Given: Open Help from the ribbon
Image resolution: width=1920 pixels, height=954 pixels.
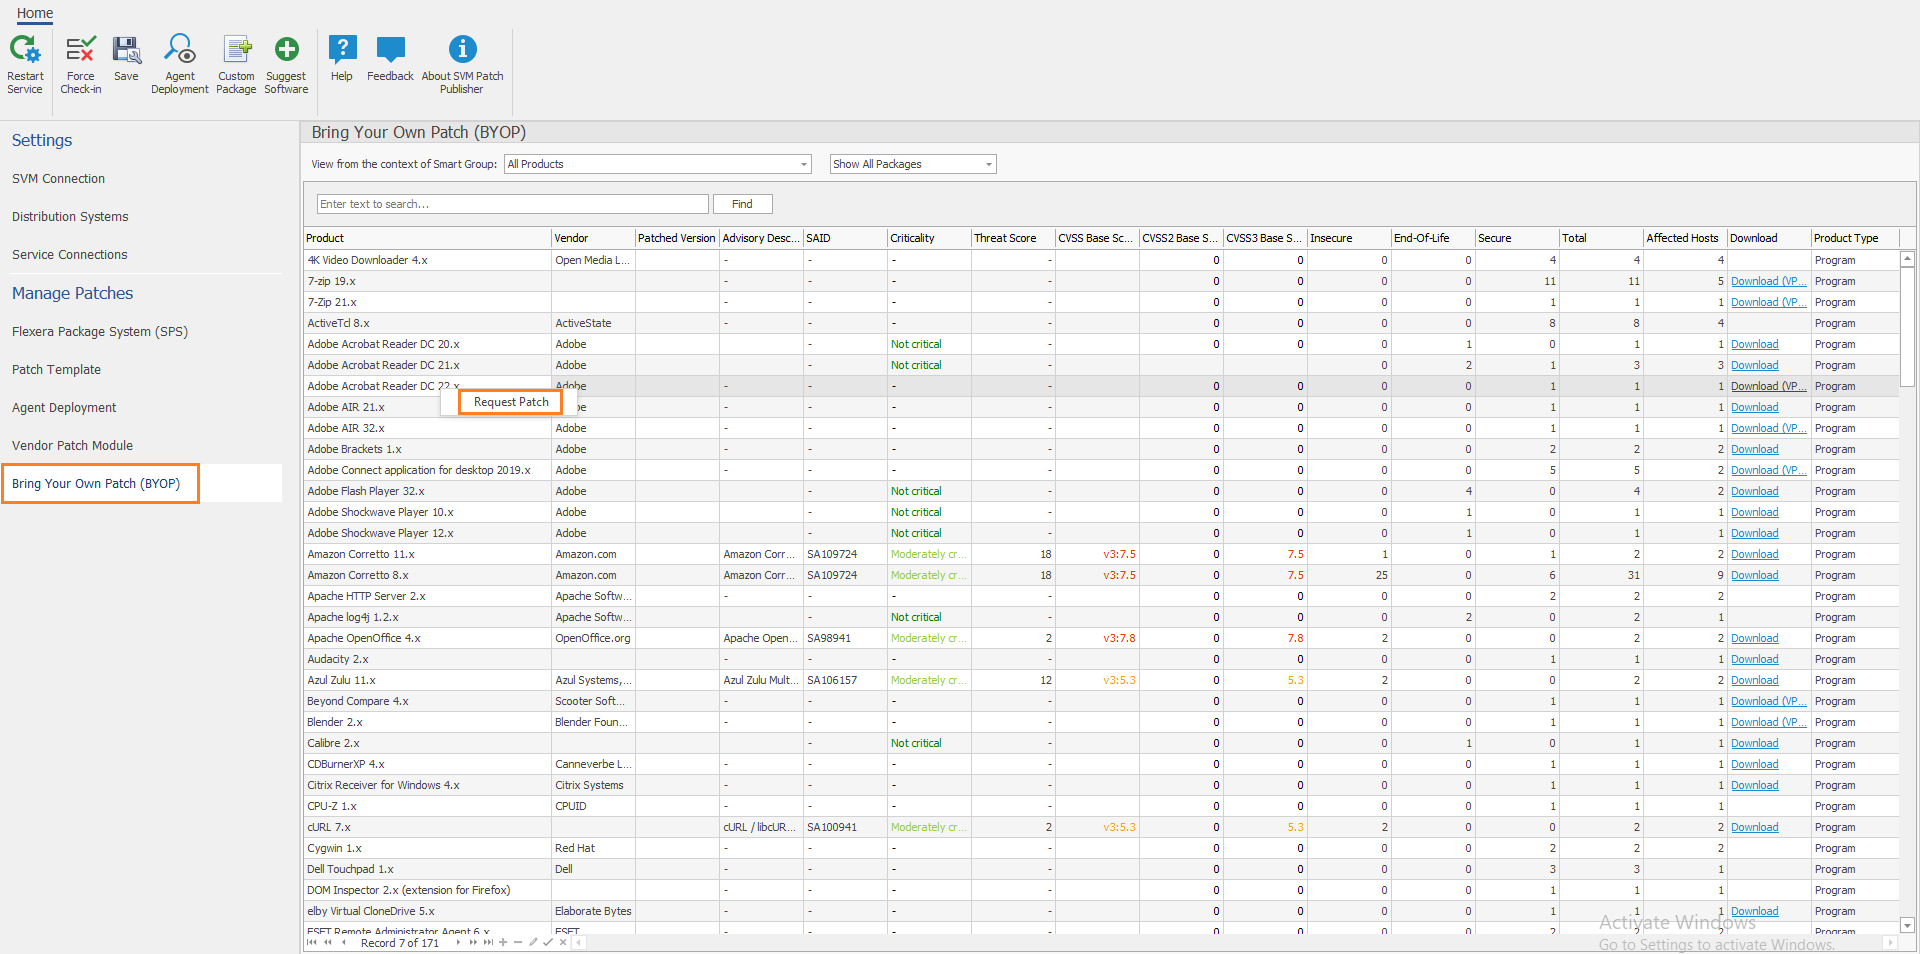Looking at the screenshot, I should [342, 60].
